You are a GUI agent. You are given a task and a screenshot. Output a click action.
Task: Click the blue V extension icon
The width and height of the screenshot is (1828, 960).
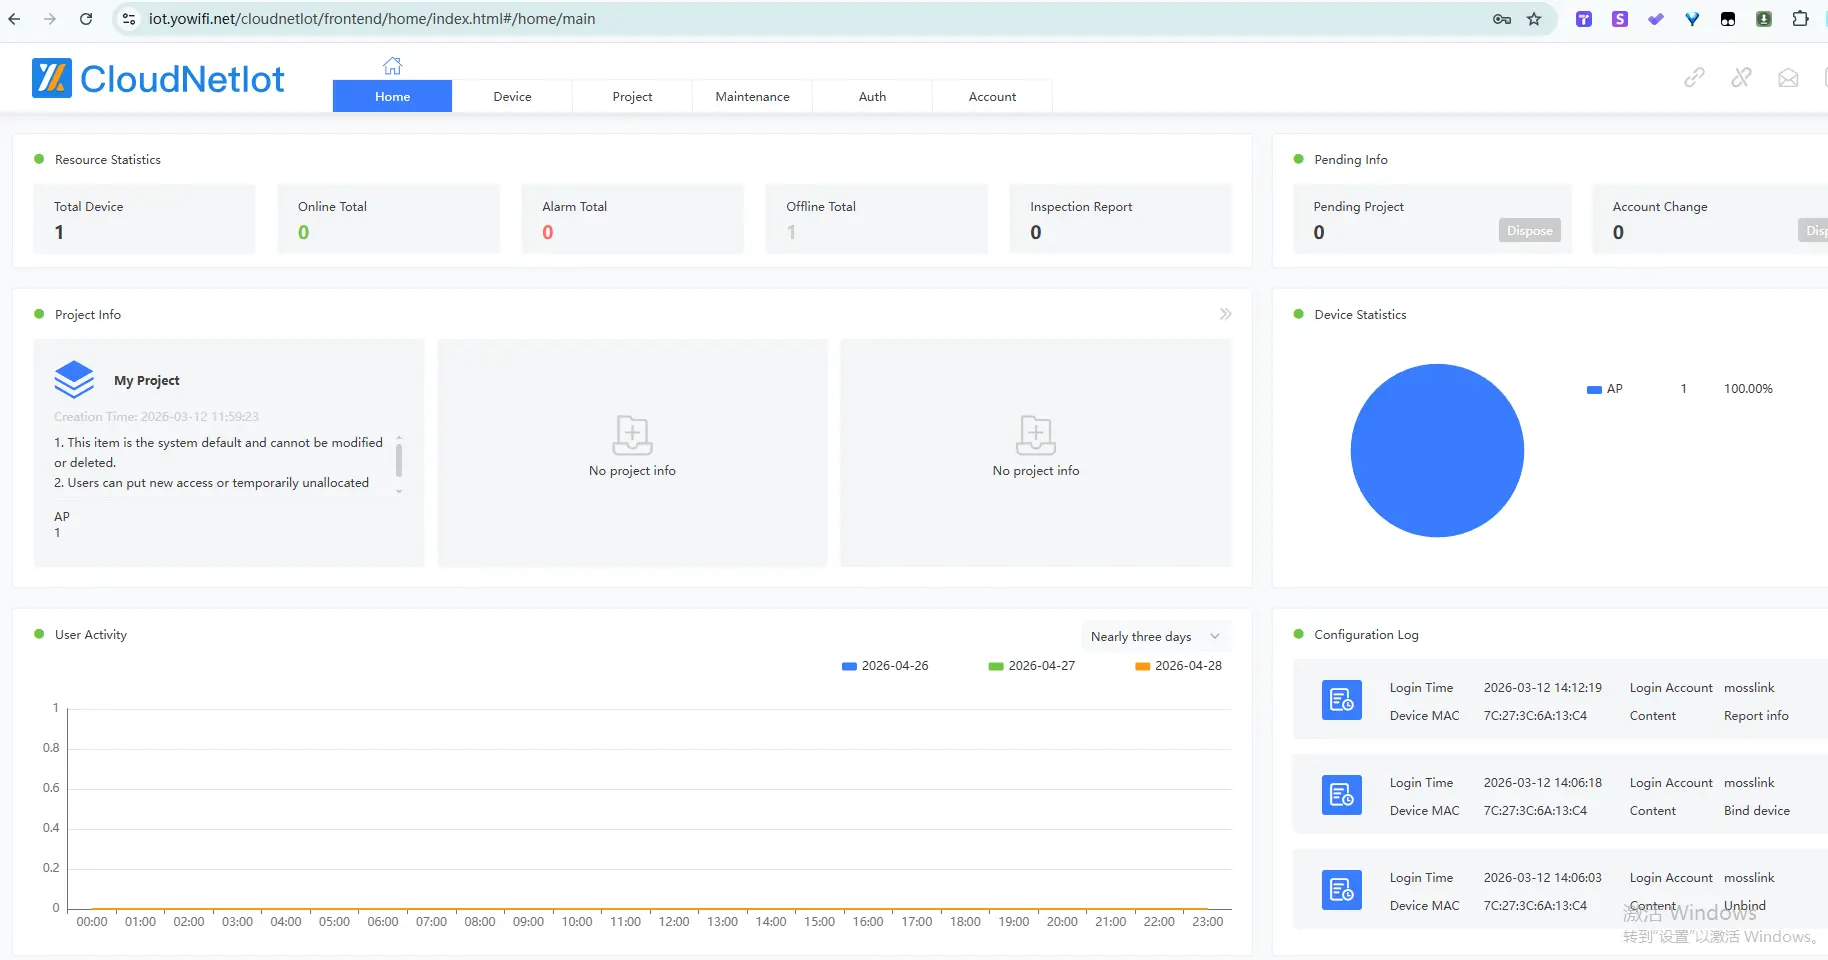[x=1692, y=19]
